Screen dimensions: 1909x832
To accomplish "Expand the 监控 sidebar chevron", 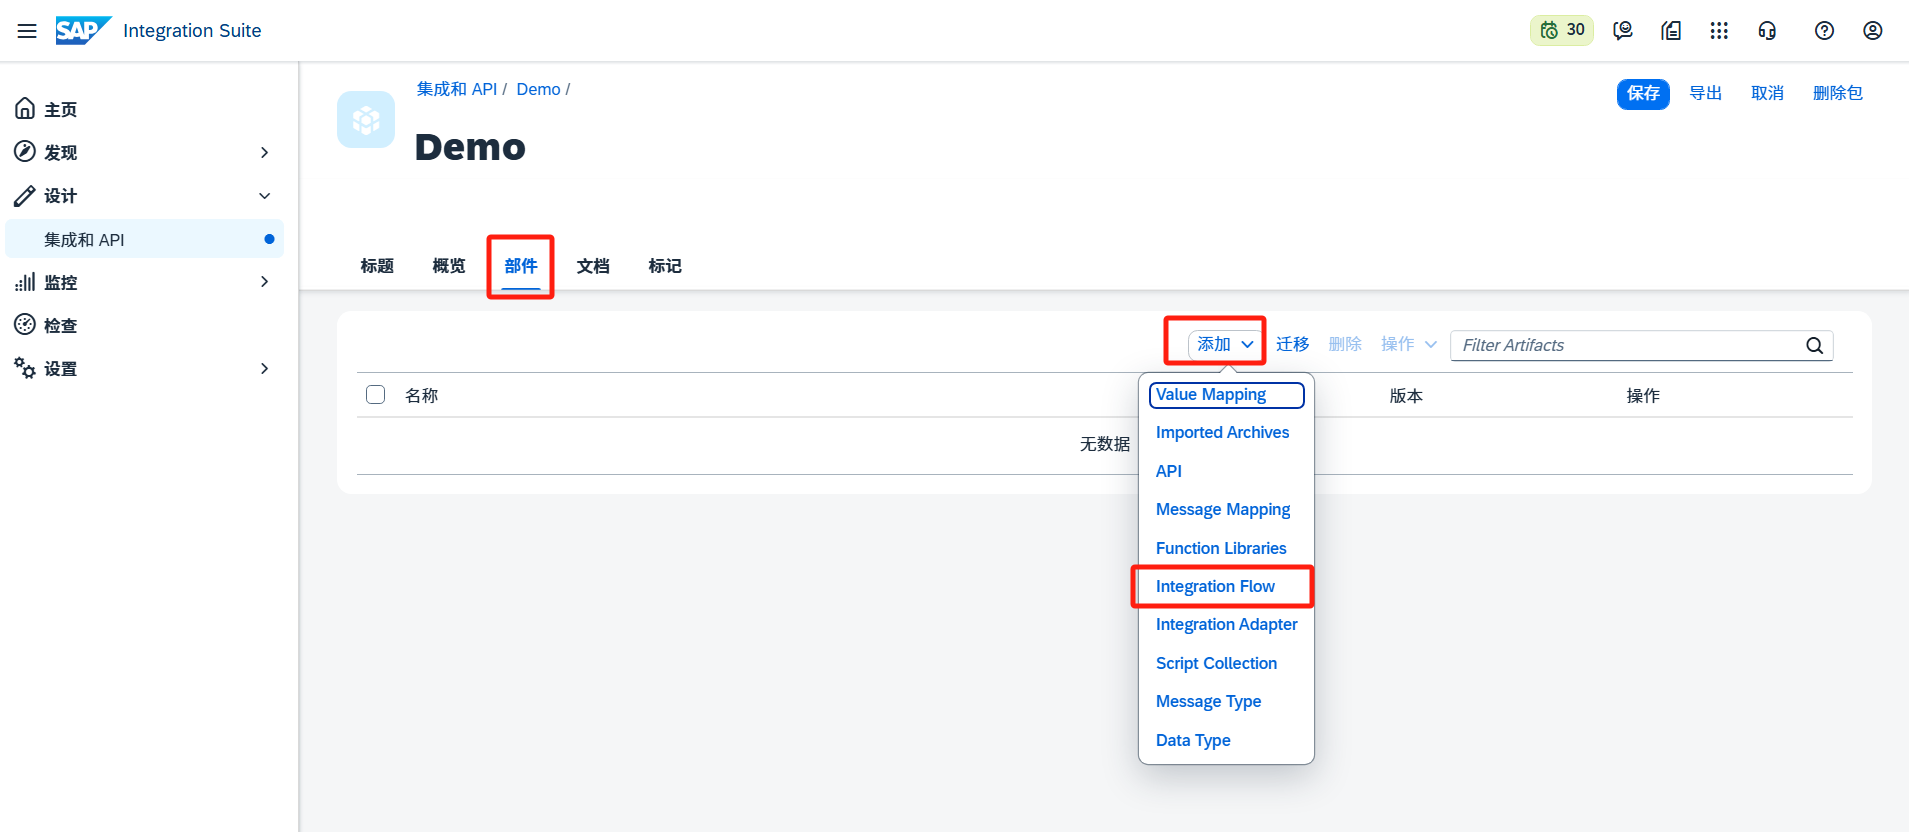I will (x=264, y=282).
